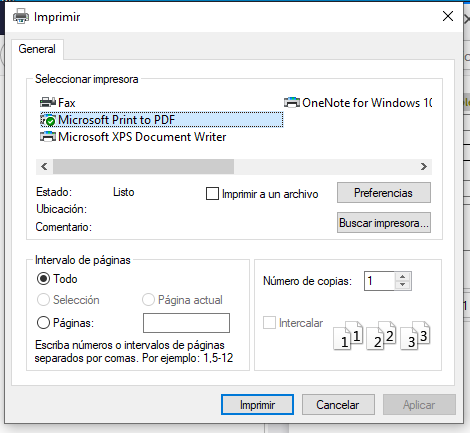Focus the Páginas range text field
Screen dimensions: 470x433
186,323
